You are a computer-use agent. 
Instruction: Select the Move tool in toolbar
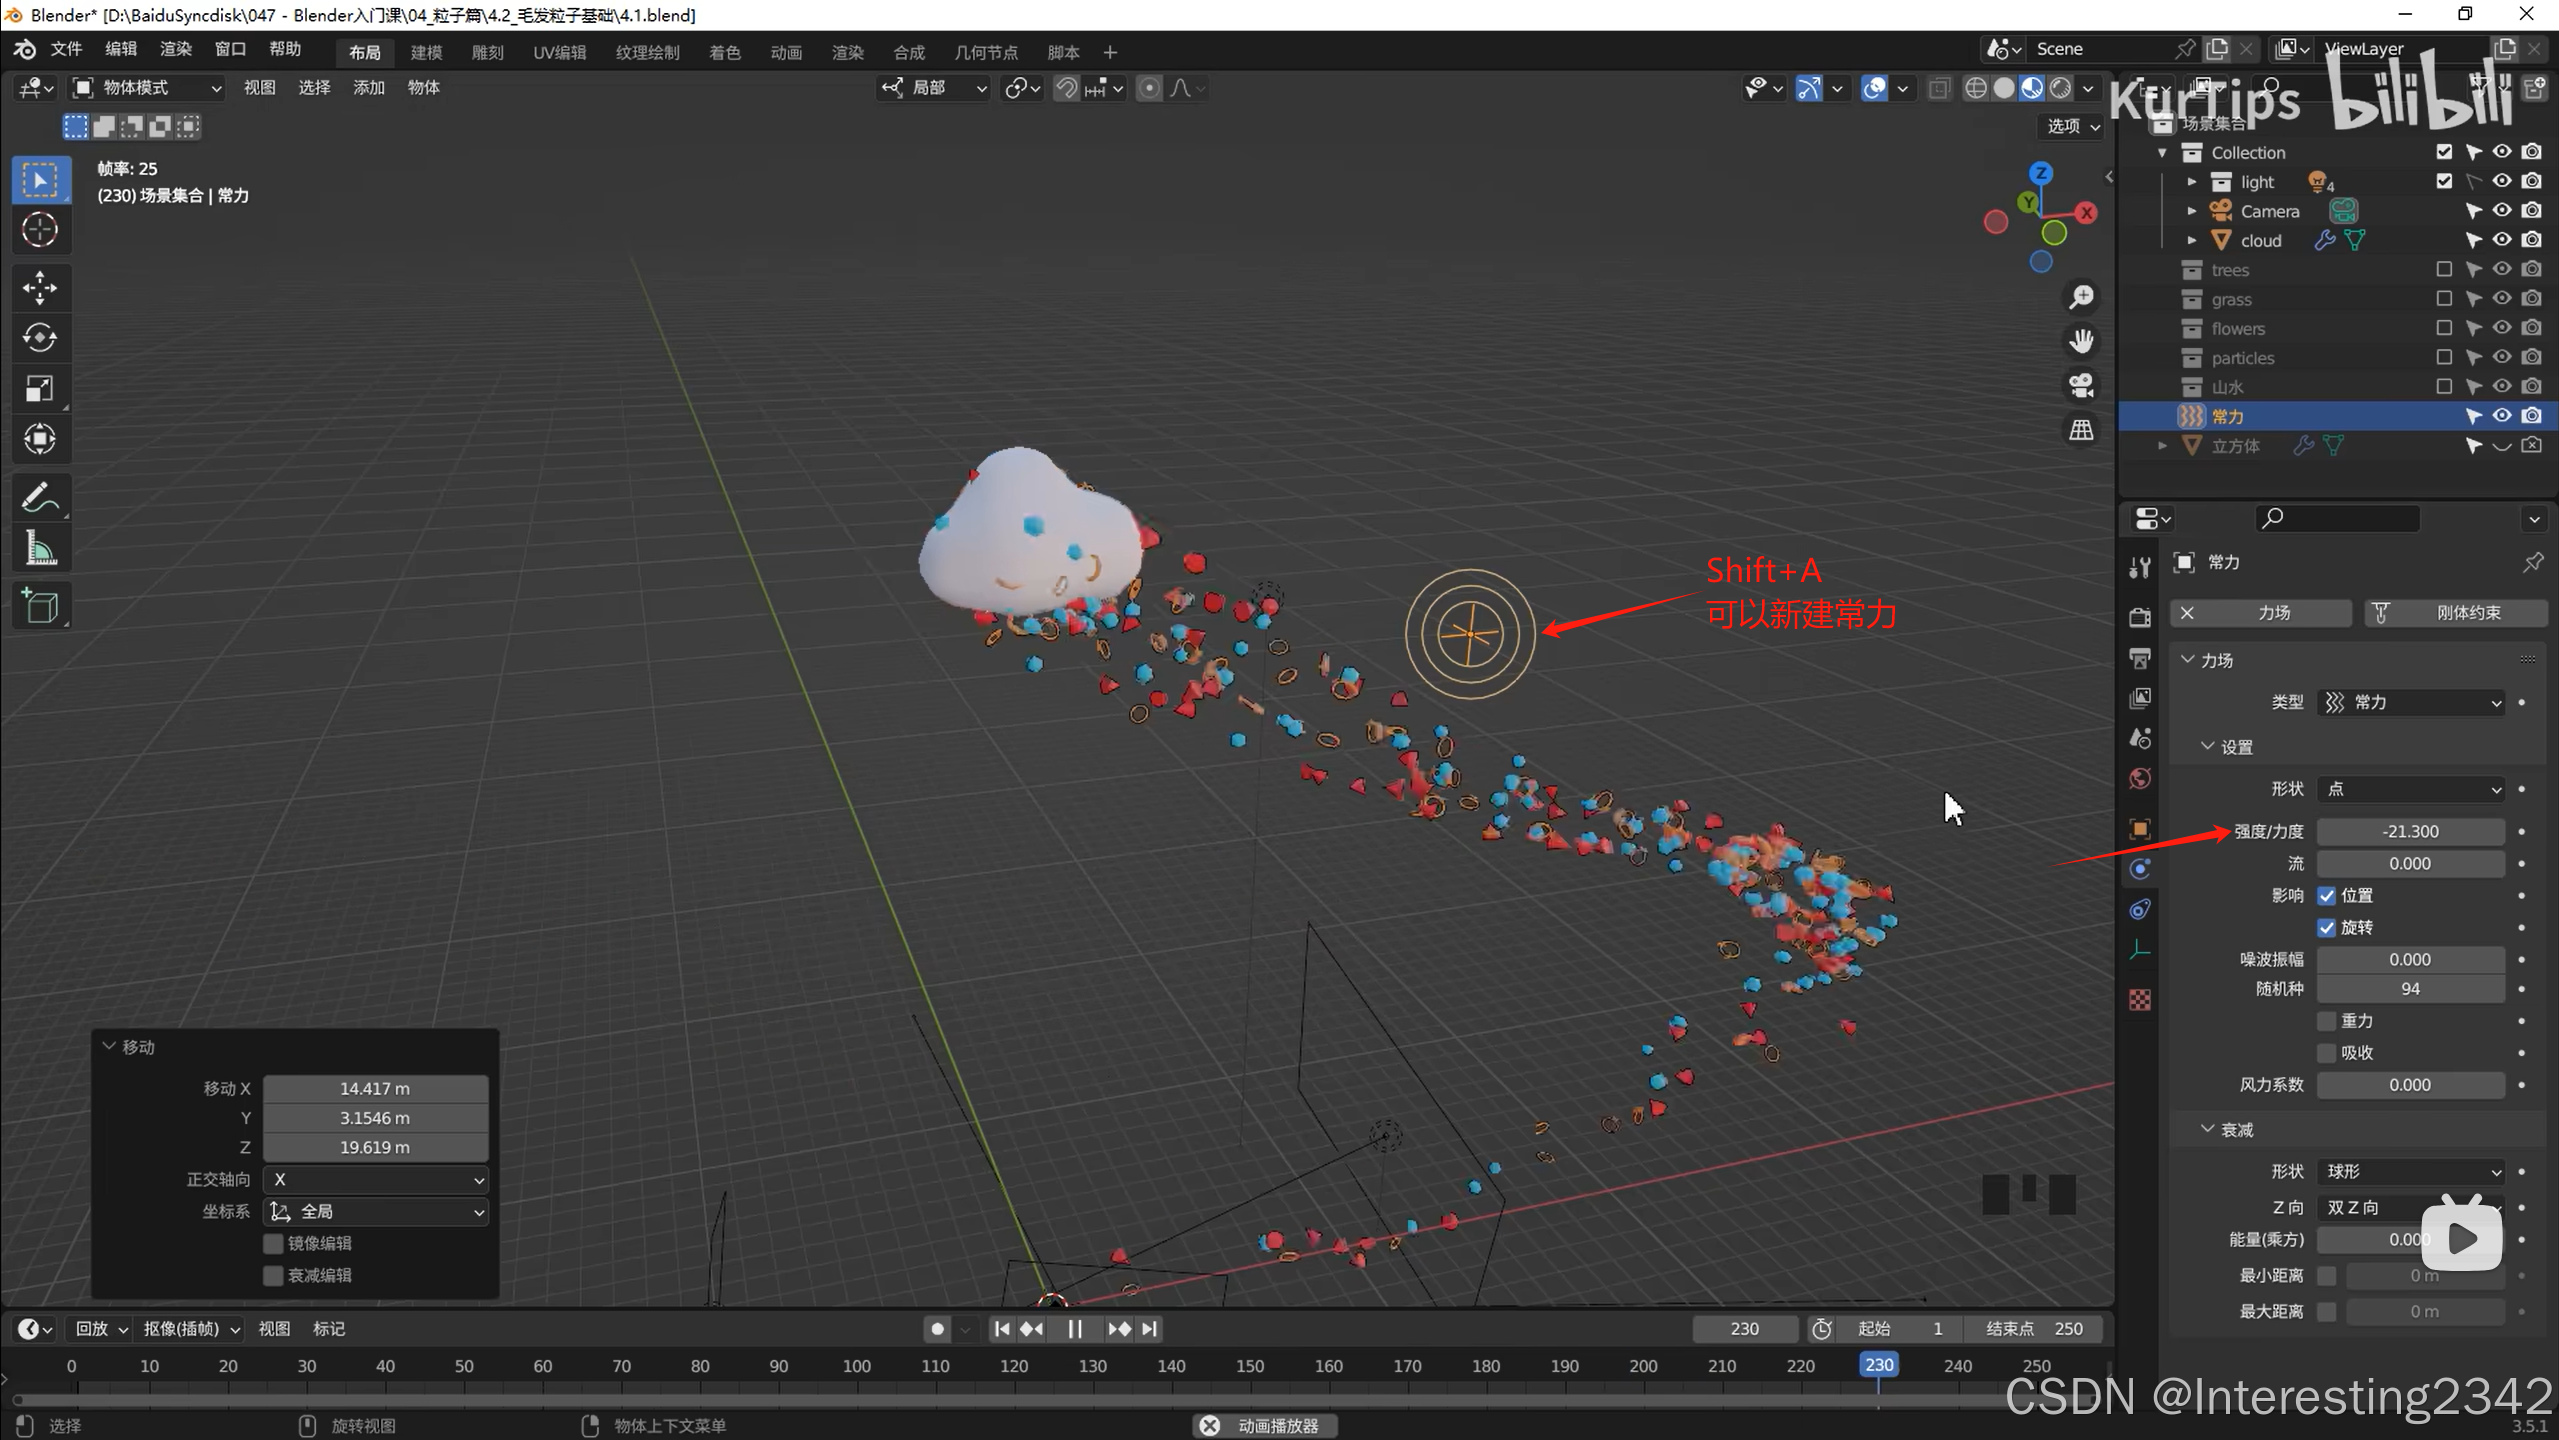[40, 288]
